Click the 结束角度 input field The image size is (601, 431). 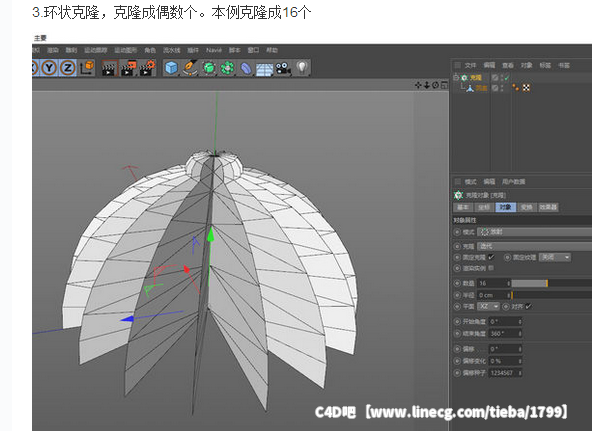(500, 333)
